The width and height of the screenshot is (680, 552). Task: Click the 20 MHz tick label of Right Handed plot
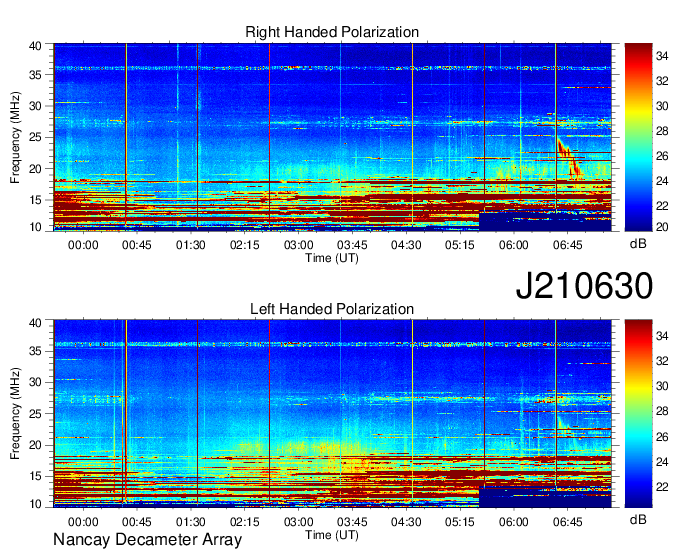pos(35,169)
